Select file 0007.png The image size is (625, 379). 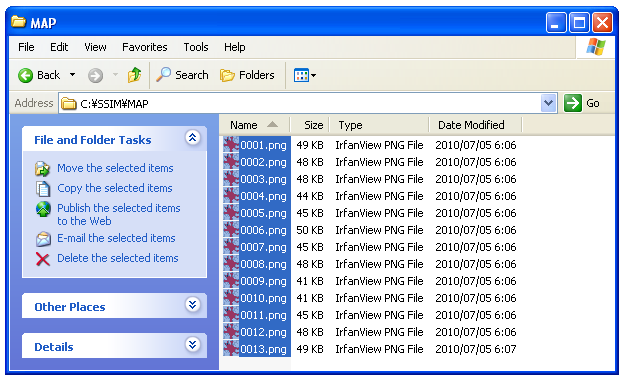pyautogui.click(x=263, y=247)
